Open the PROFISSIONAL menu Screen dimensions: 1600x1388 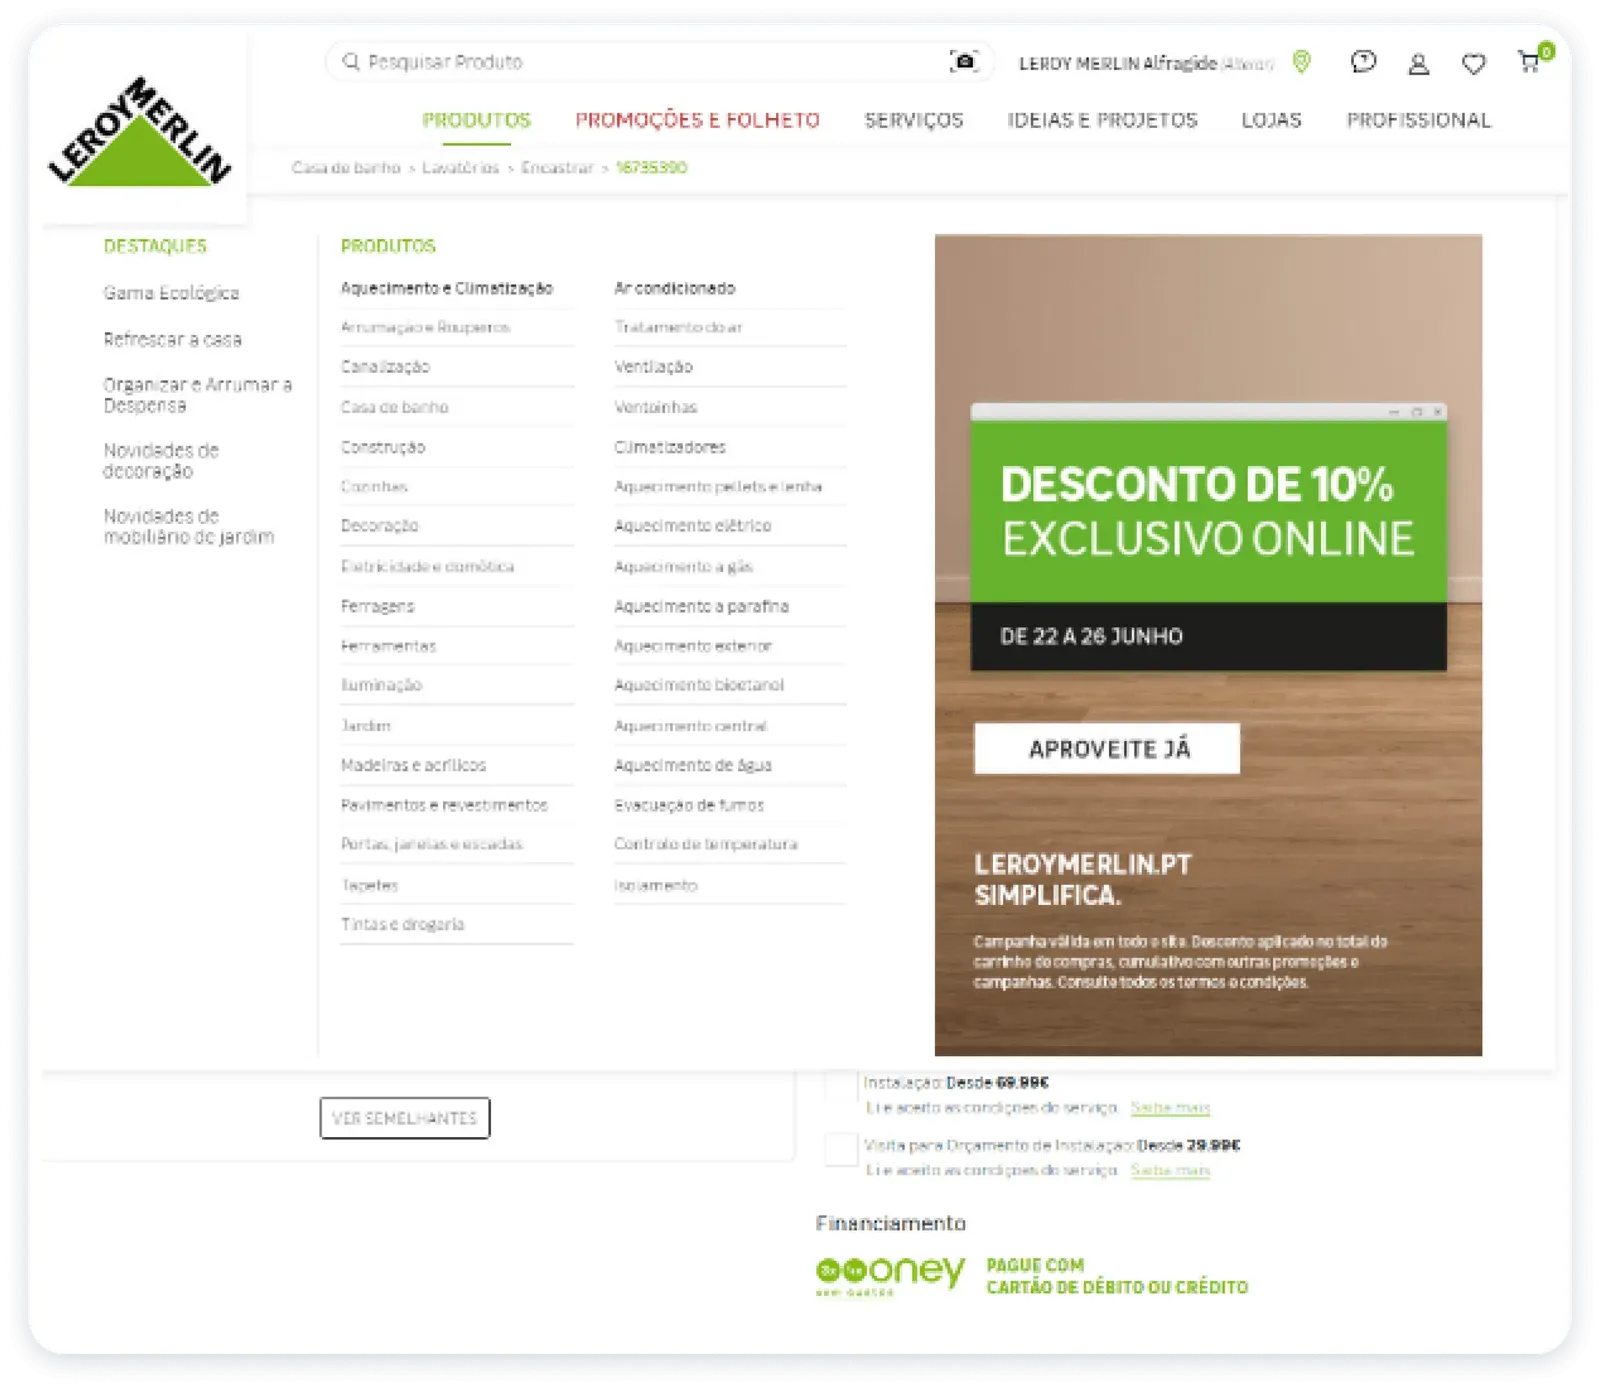click(x=1418, y=120)
